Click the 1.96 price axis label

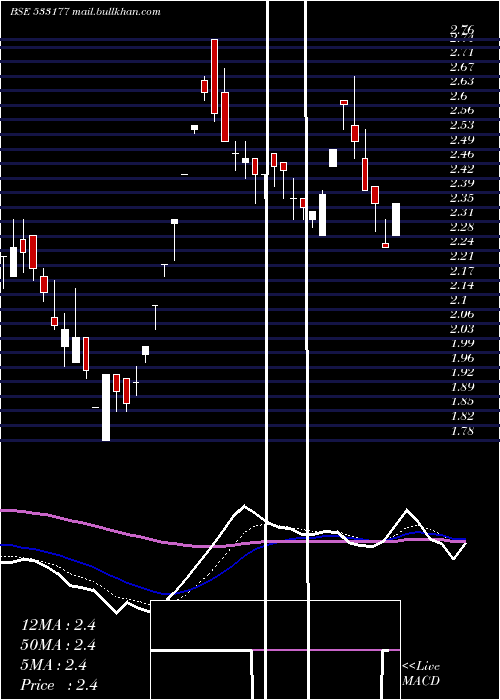[462, 358]
